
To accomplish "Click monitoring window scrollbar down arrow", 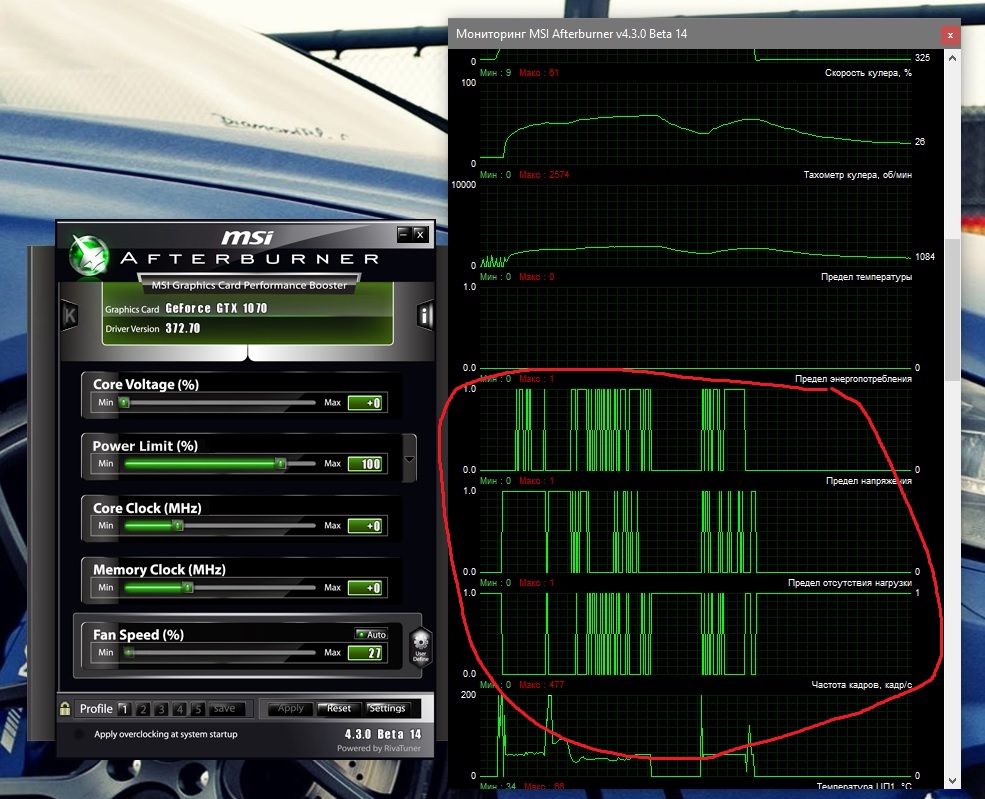I will click(x=952, y=781).
